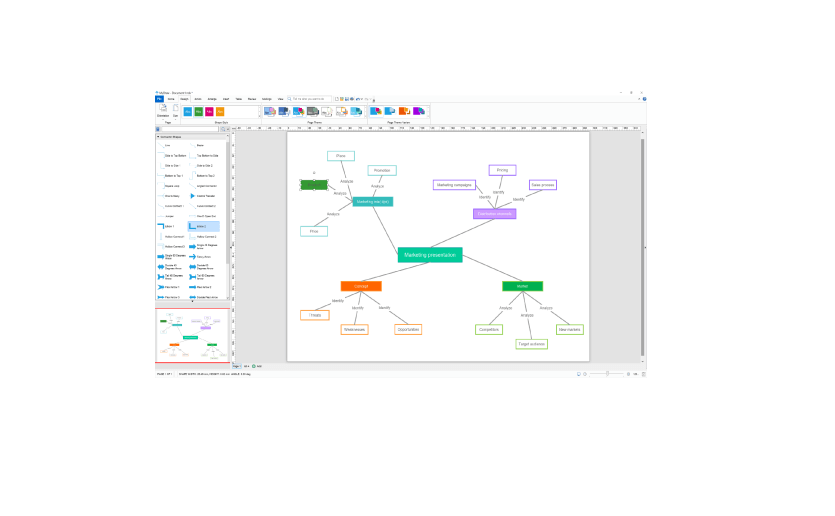This screenshot has width=835, height=516.
Task: Select the Competitors box
Action: 489,330
